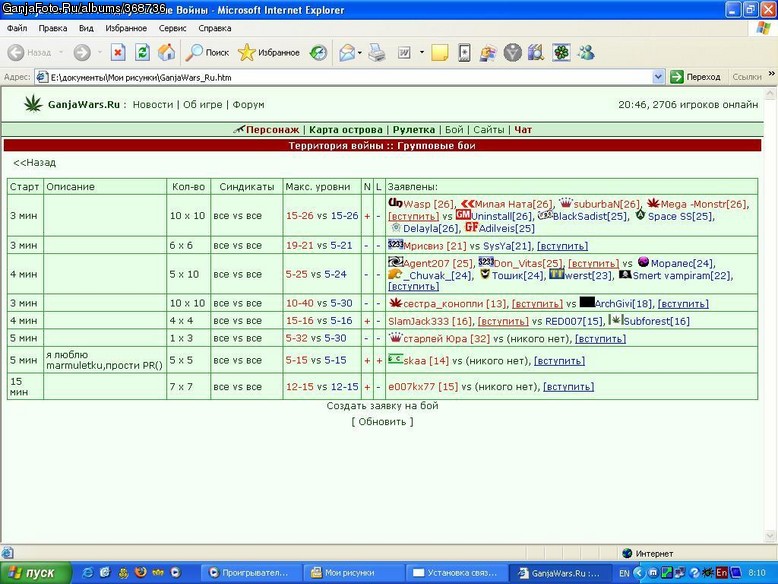Screen dimensions: 778x584
Task: Open the Сайты navigation link
Action: pos(489,130)
